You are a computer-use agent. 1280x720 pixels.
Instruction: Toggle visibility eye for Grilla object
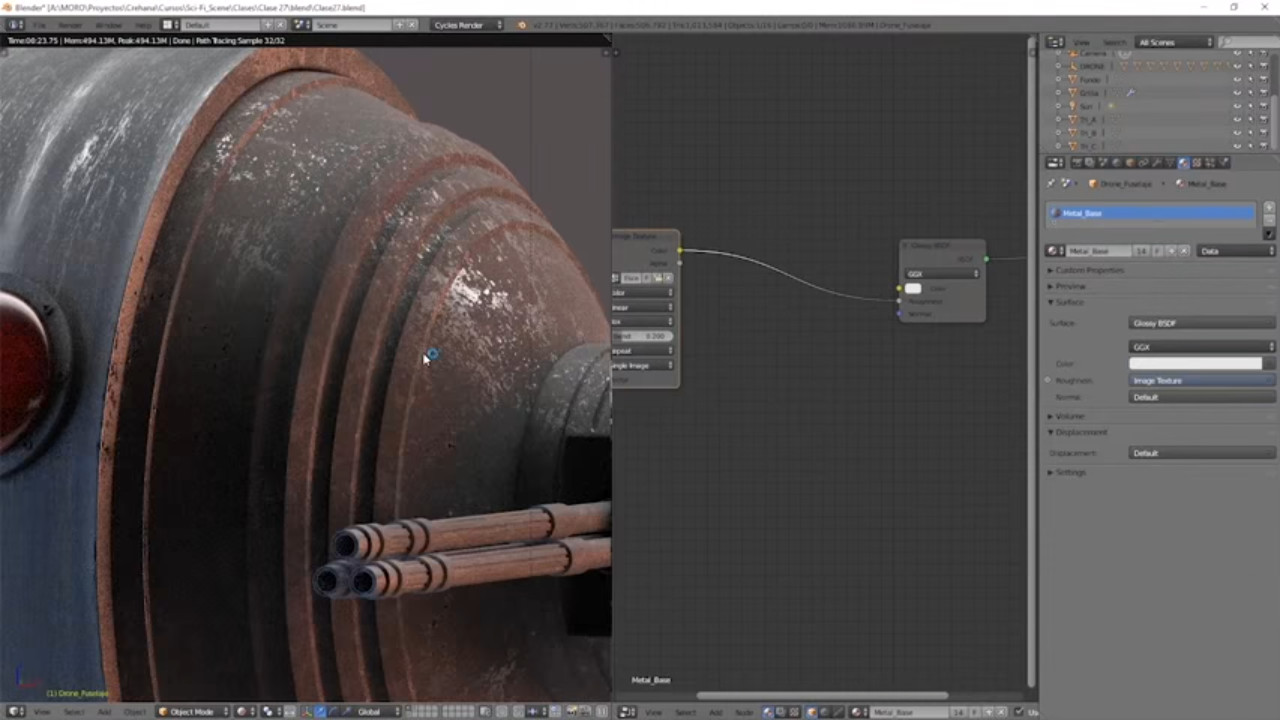(1237, 93)
